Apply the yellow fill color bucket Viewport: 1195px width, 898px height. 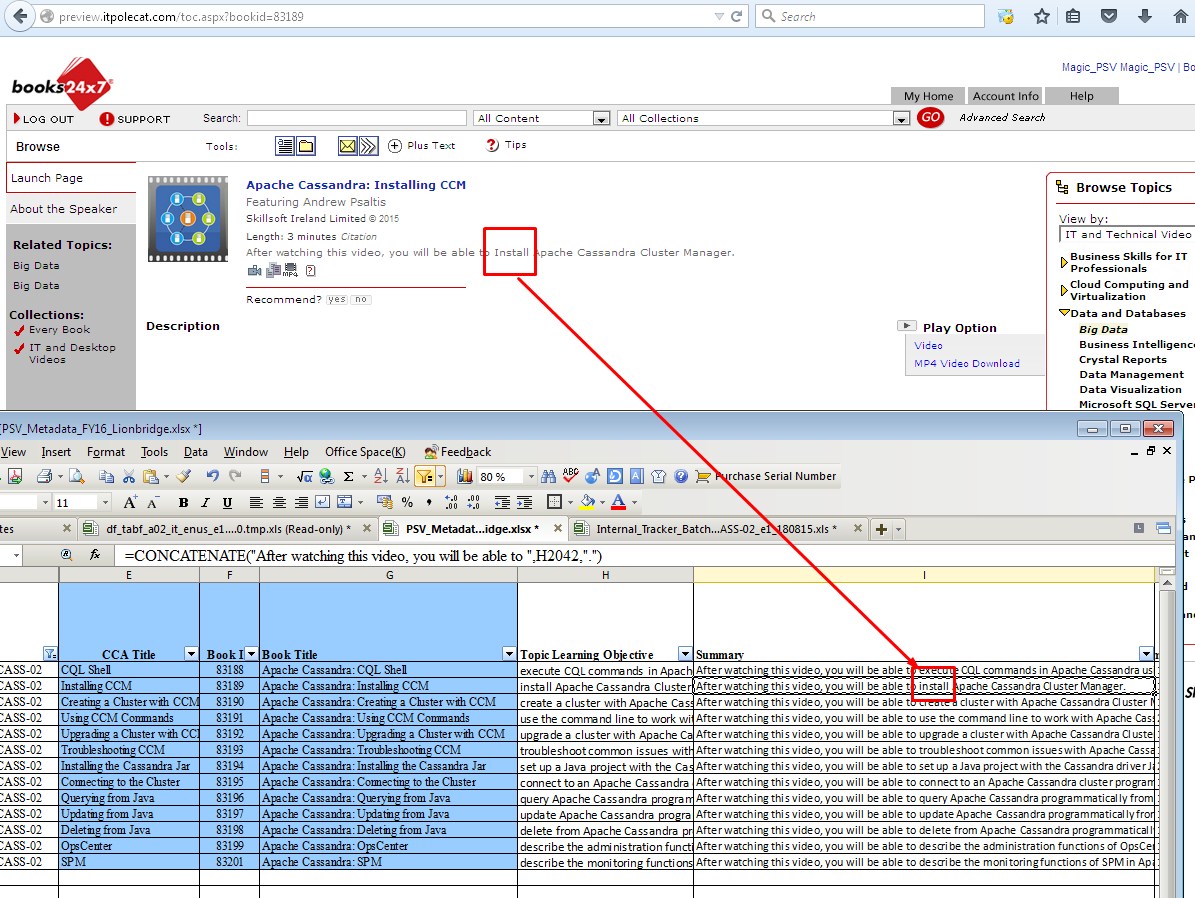pyautogui.click(x=586, y=502)
